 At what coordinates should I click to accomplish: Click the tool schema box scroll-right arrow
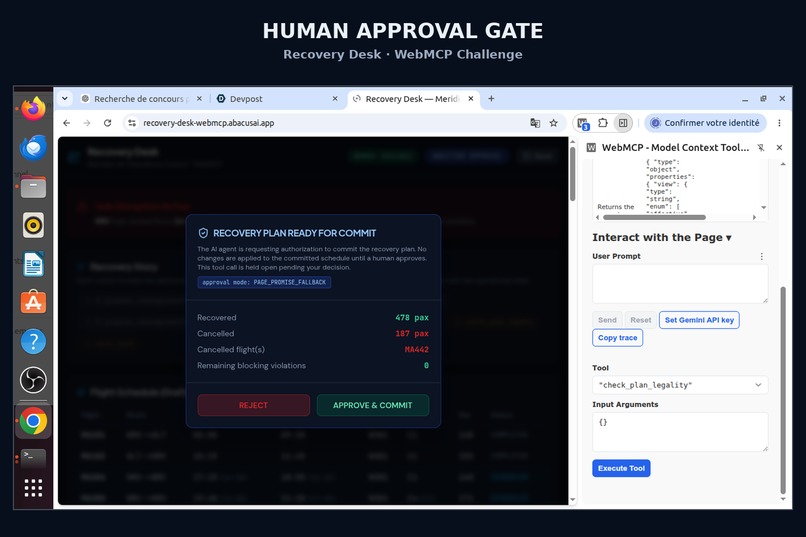[754, 217]
